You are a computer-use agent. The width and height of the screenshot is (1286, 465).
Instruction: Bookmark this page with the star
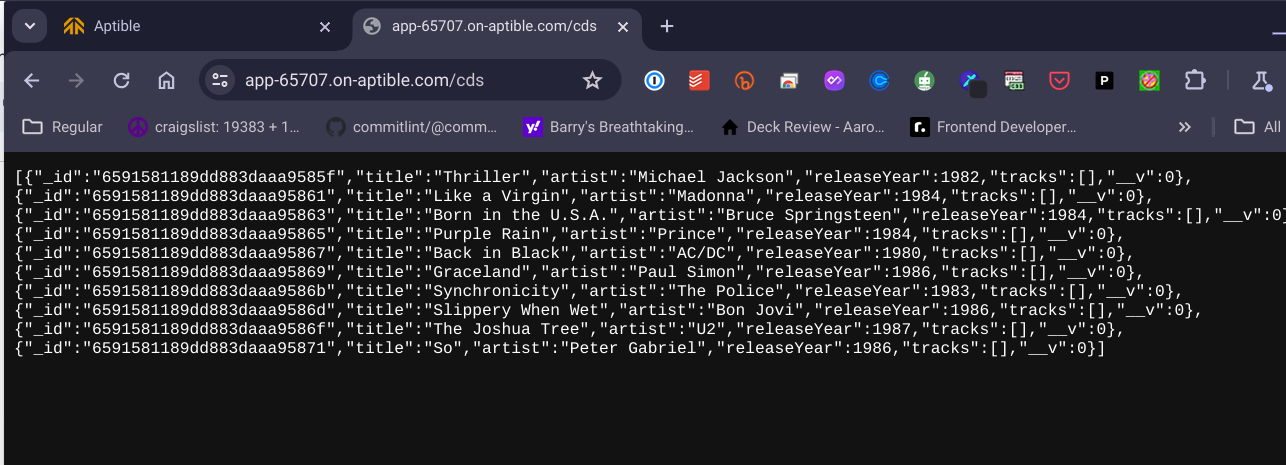click(x=592, y=80)
